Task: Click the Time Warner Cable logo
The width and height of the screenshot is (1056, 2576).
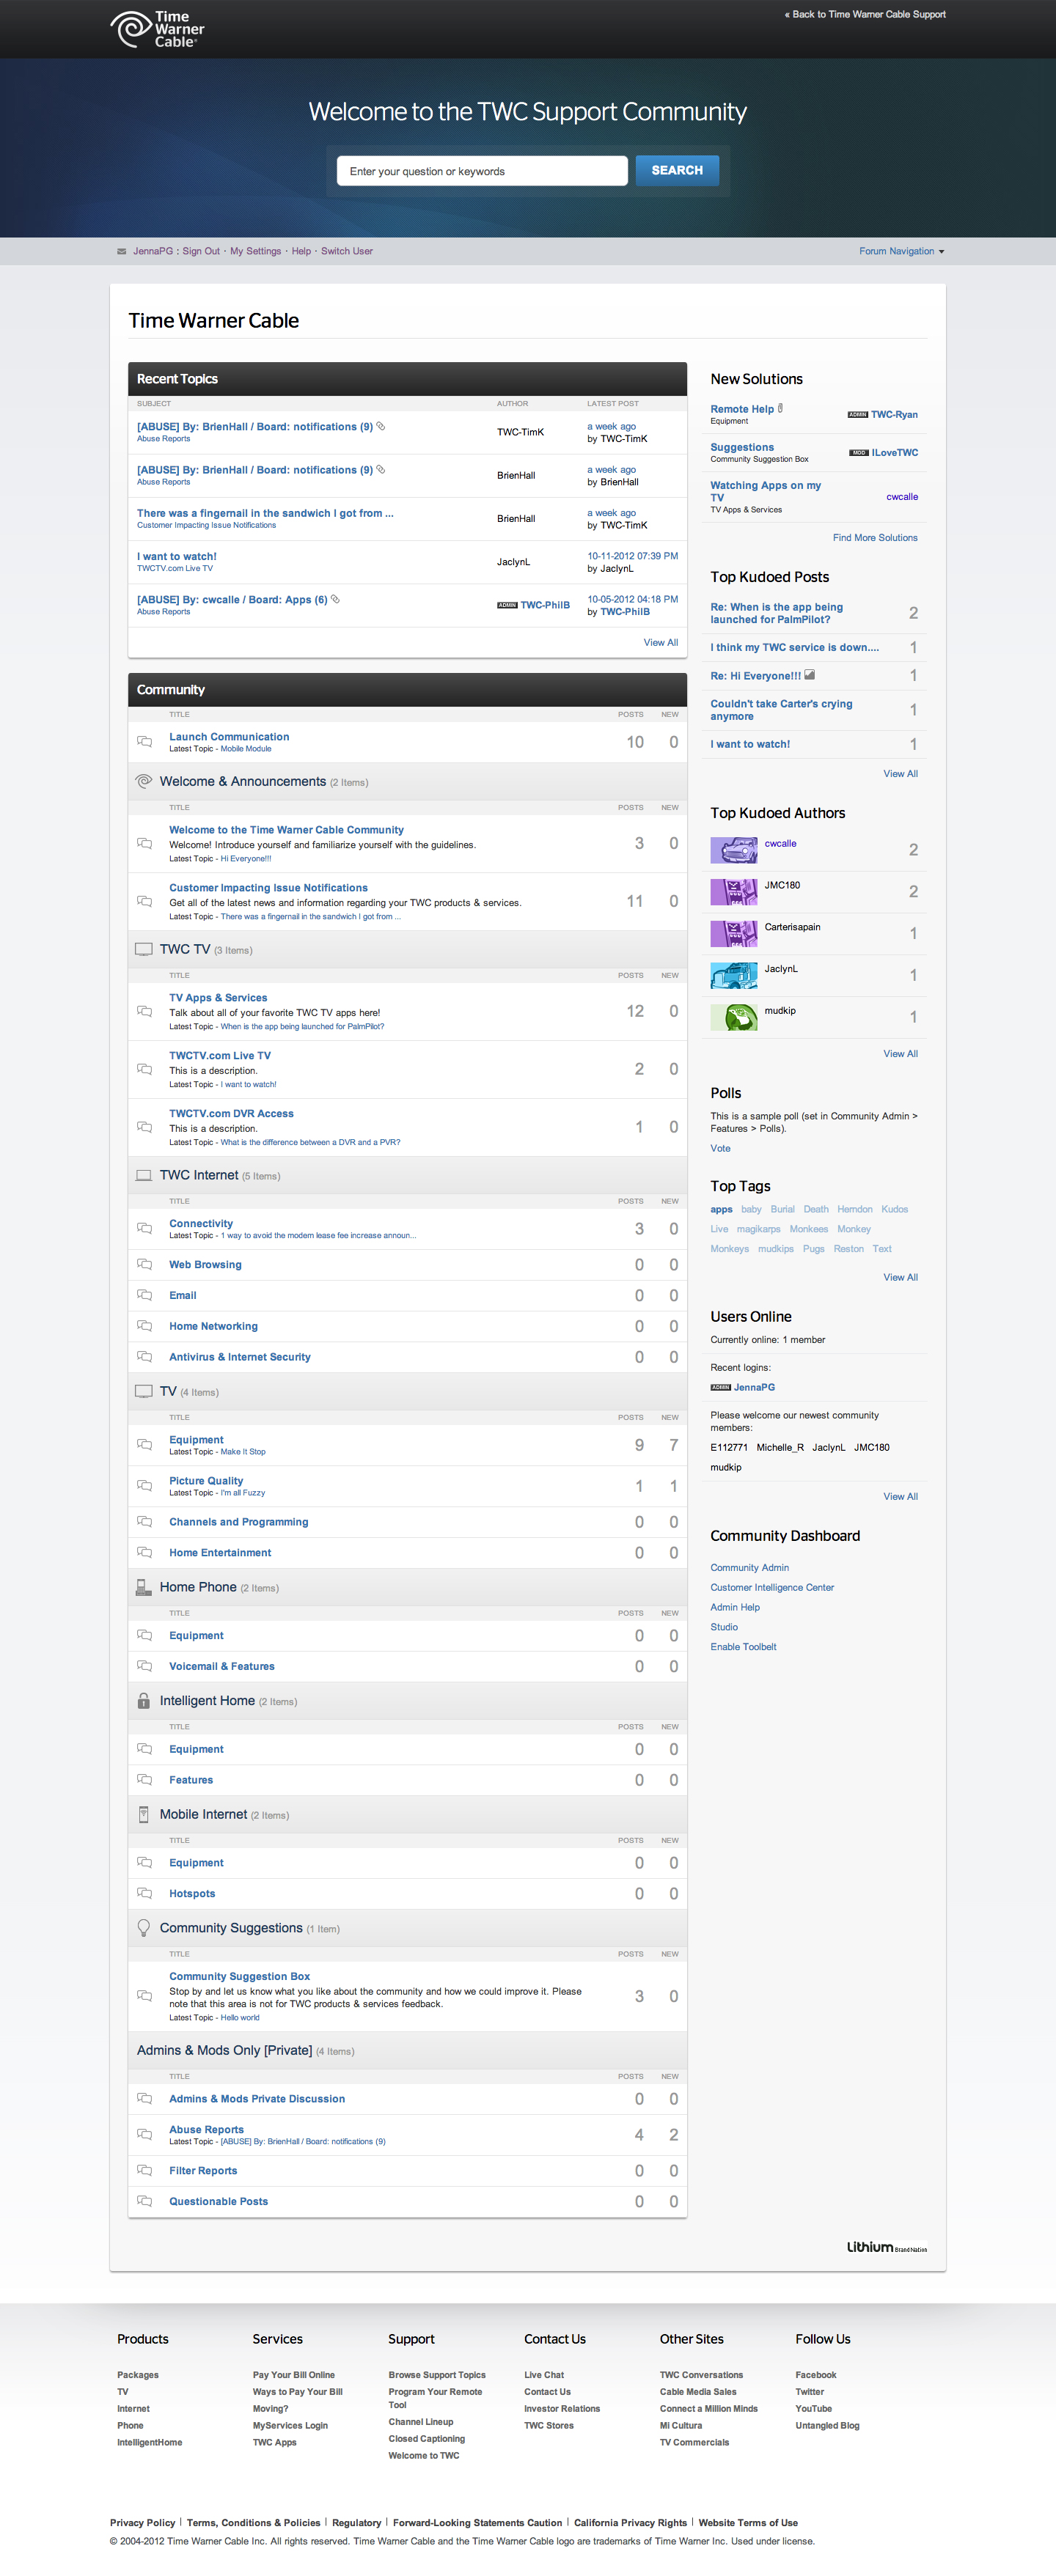Action: (x=157, y=29)
